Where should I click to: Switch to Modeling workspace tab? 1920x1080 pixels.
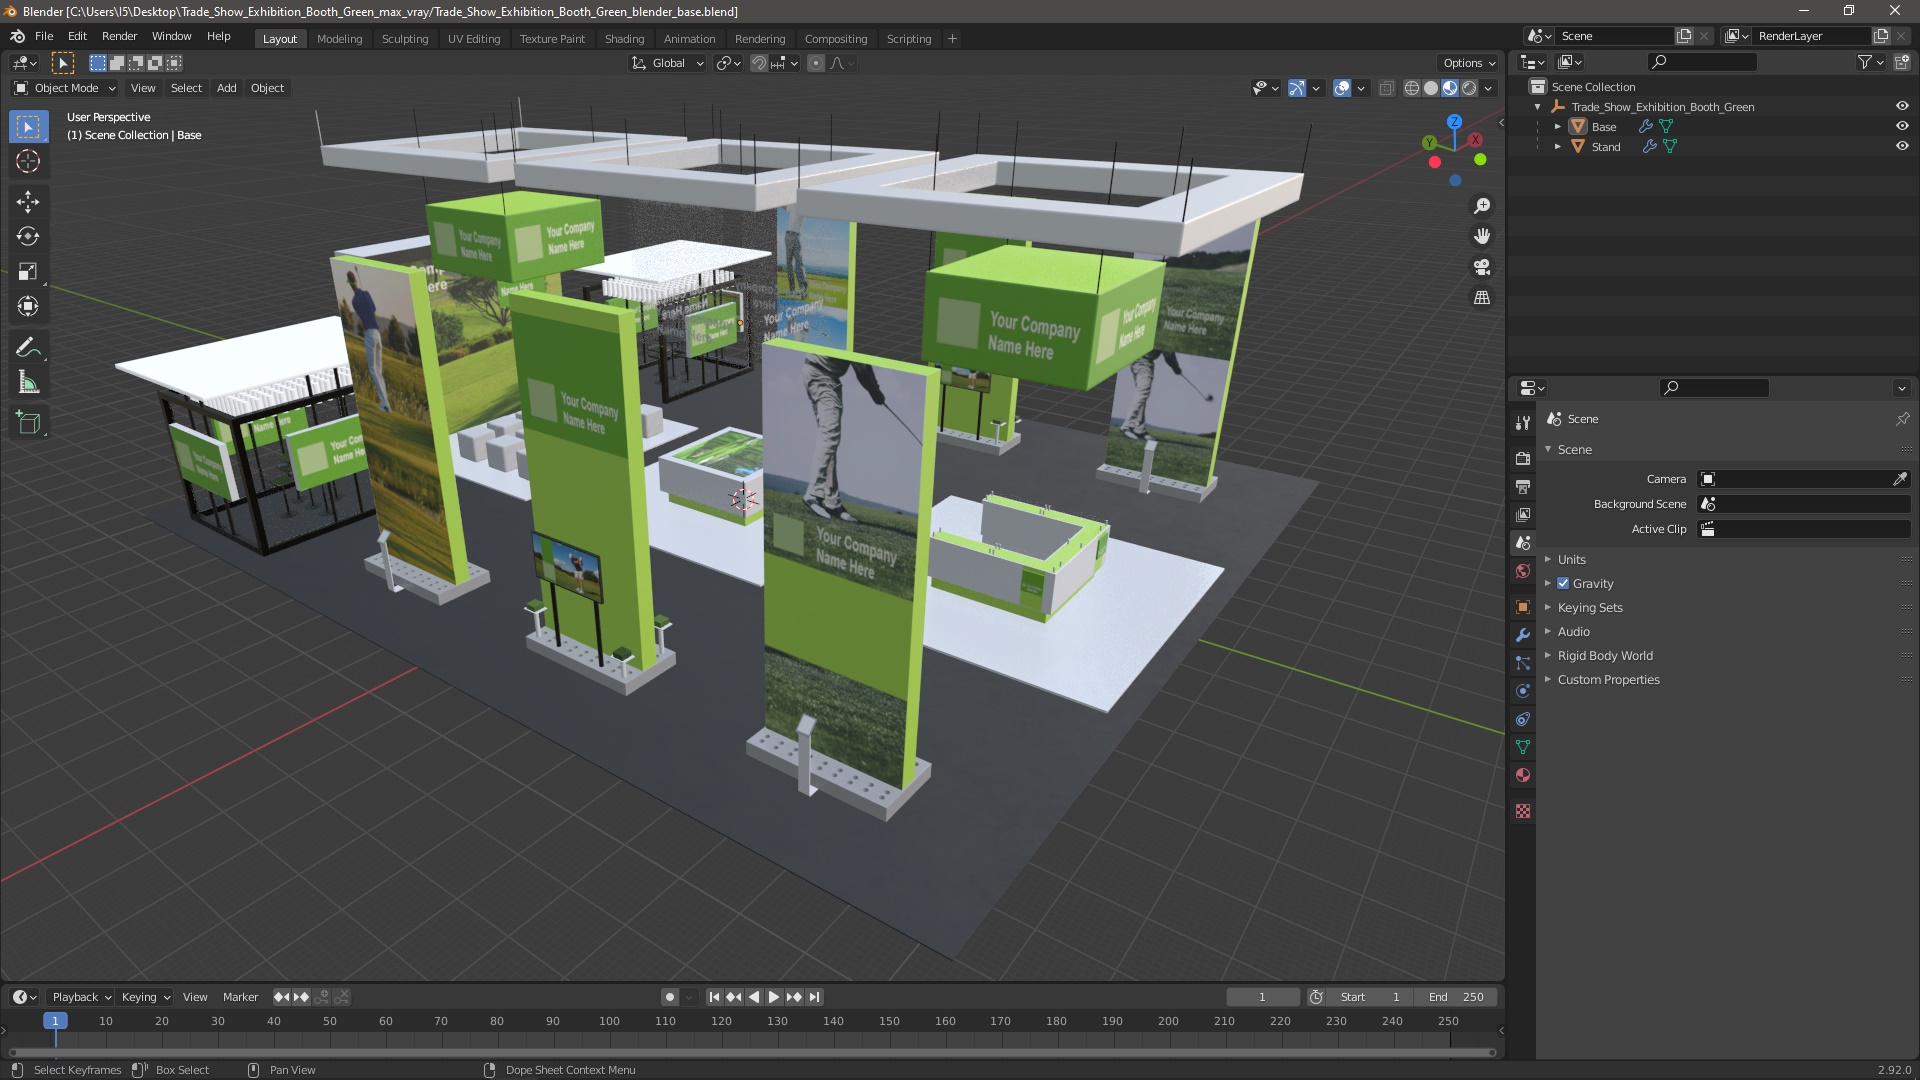[339, 39]
